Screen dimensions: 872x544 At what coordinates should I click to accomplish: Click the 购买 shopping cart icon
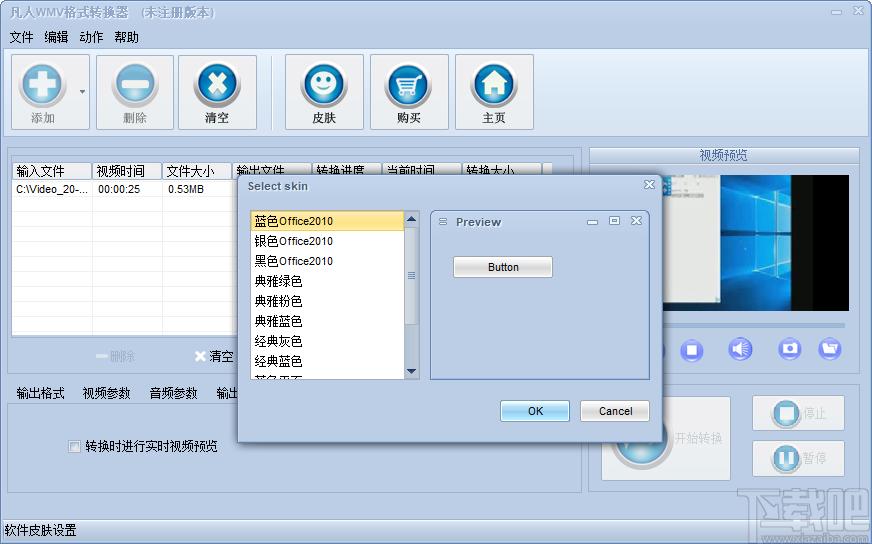[x=409, y=86]
